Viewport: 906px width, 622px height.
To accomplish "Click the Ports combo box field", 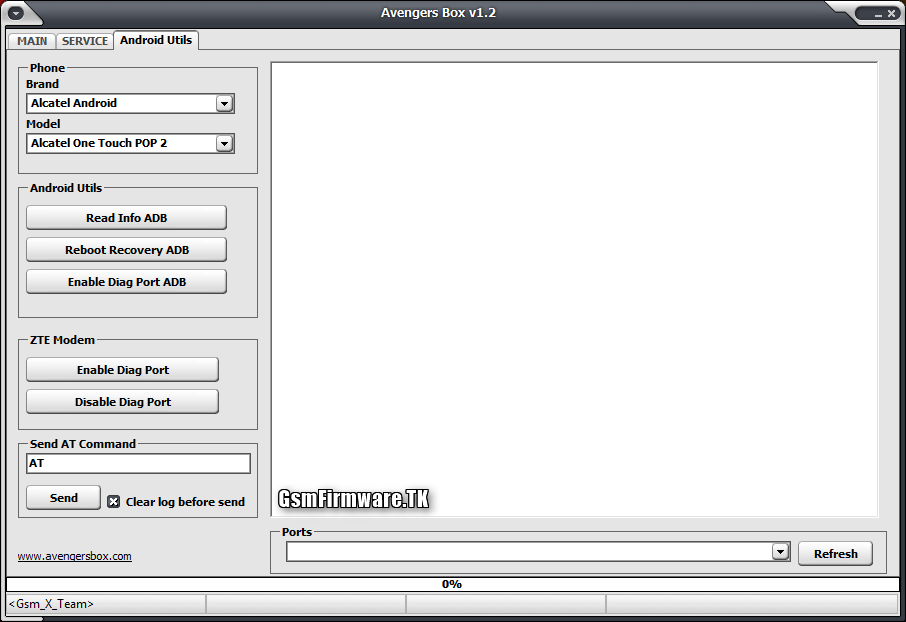I will (538, 551).
